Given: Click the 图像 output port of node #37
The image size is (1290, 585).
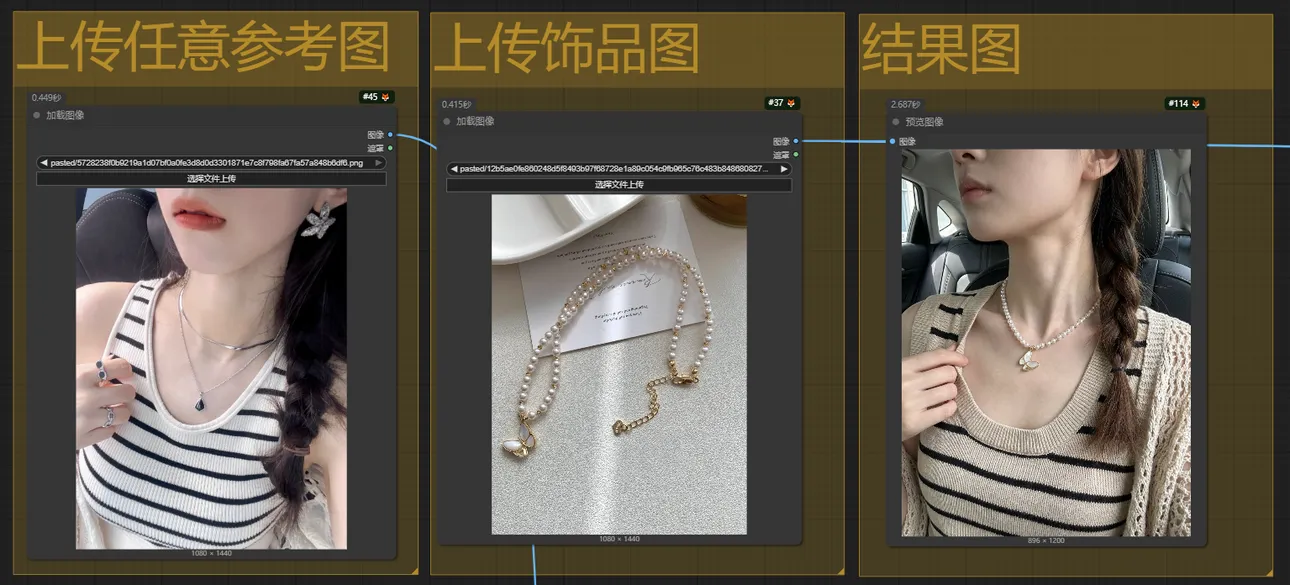Looking at the screenshot, I should coord(796,141).
